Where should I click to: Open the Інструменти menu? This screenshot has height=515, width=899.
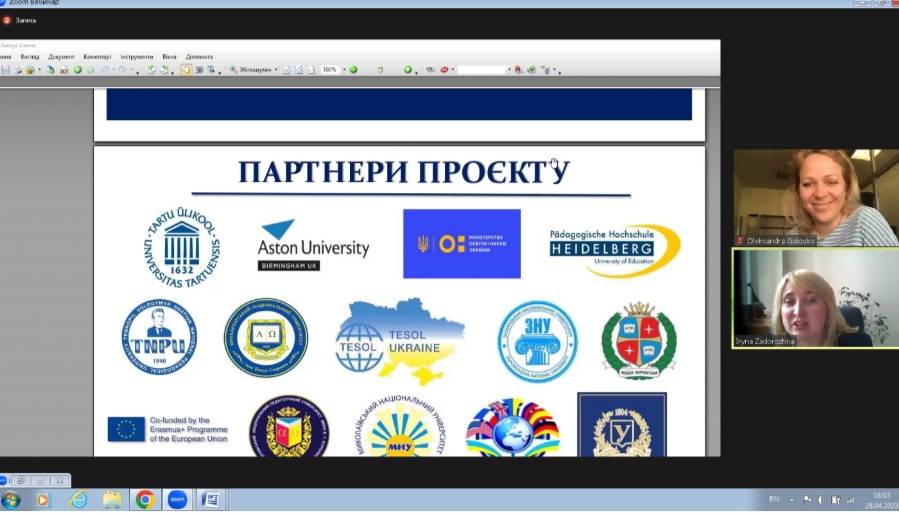136,57
